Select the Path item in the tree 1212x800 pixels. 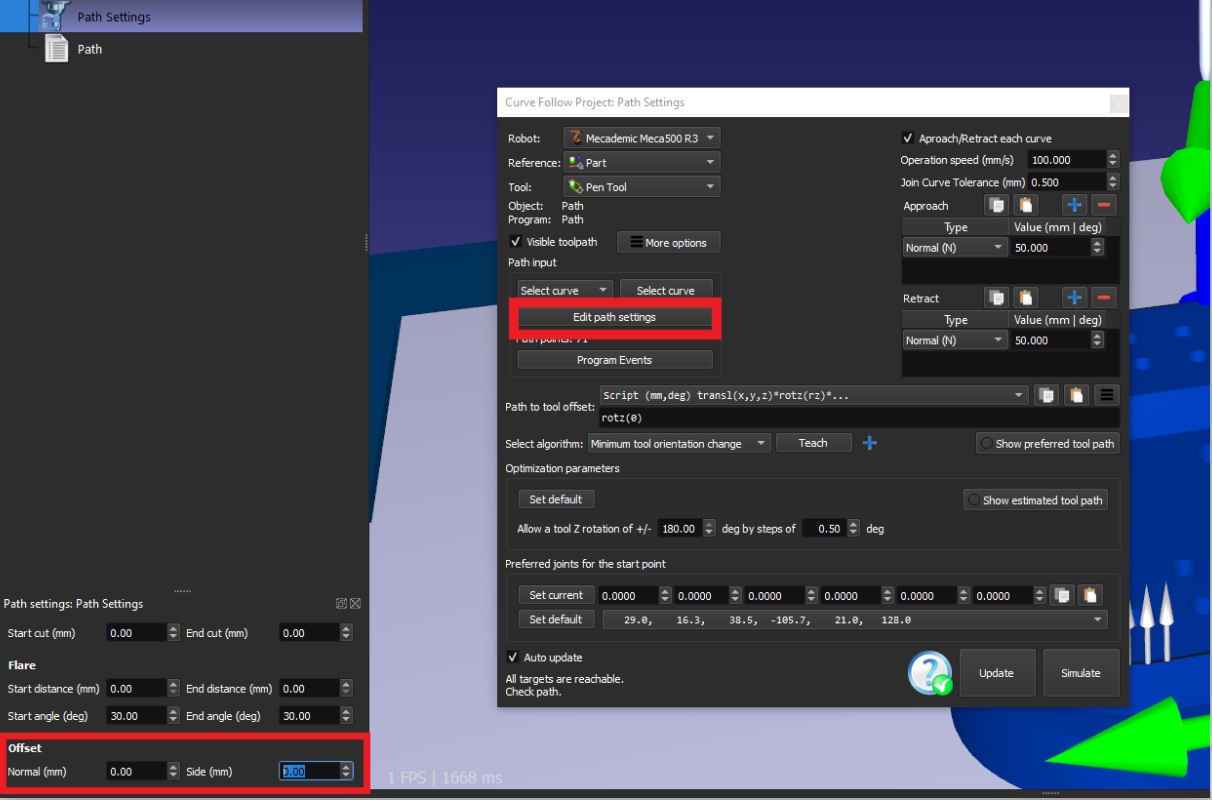point(89,49)
